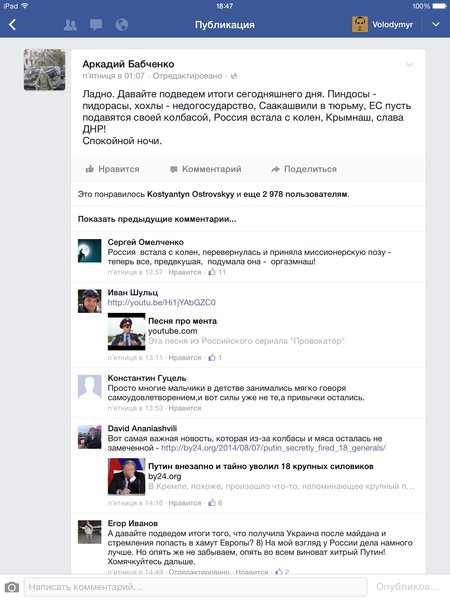Open the youtu.be link in comment
This screenshot has height=600, width=450.
(x=161, y=302)
